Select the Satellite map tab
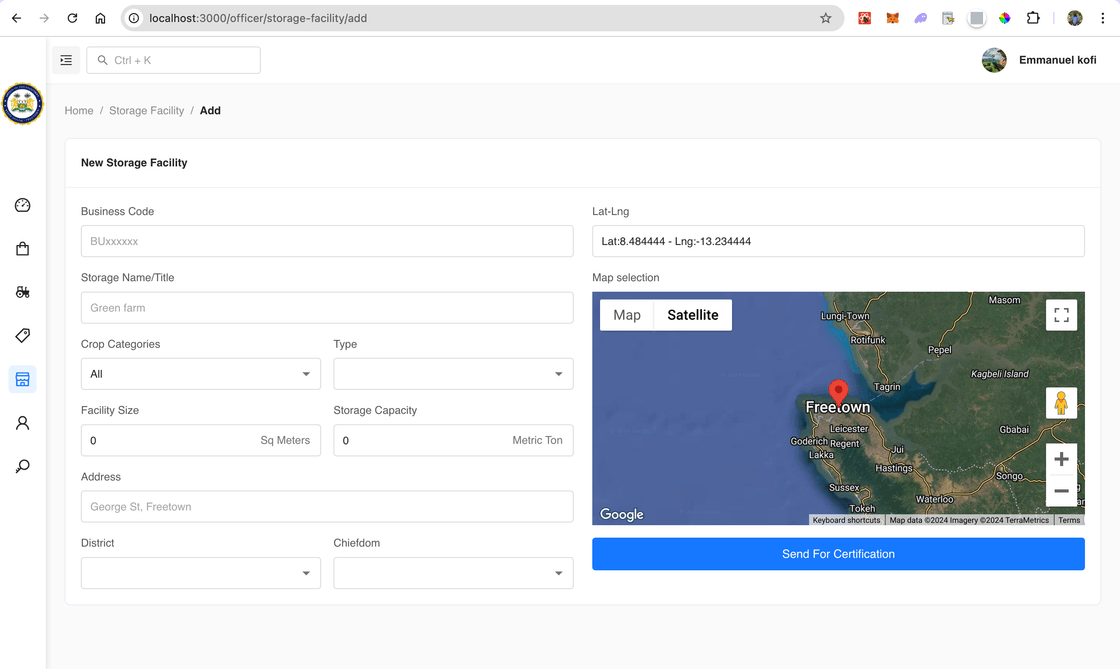Viewport: 1120px width, 669px height. coord(693,315)
